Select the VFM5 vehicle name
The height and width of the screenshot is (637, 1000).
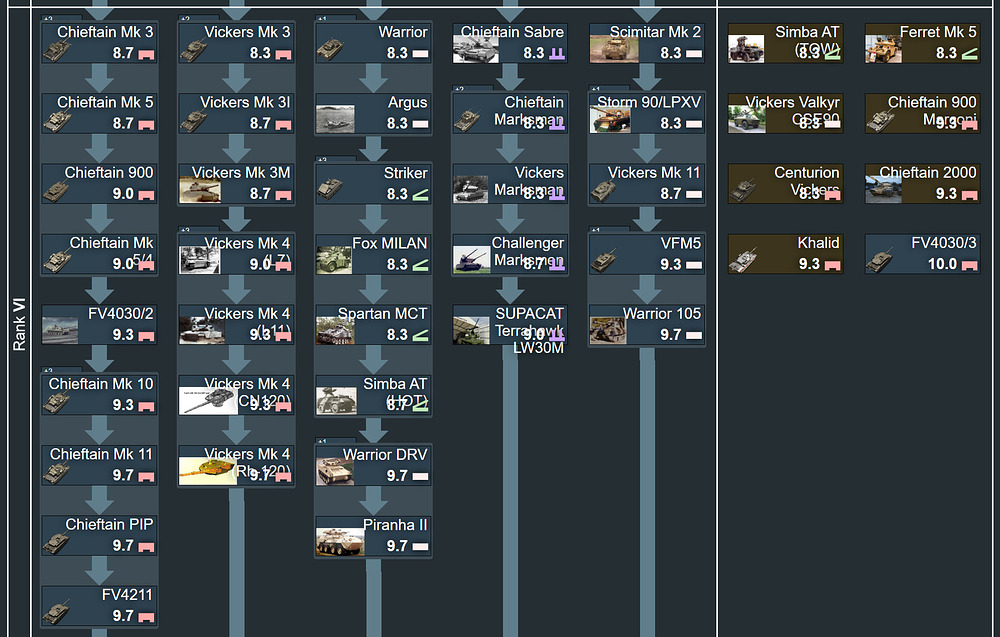pyautogui.click(x=681, y=243)
